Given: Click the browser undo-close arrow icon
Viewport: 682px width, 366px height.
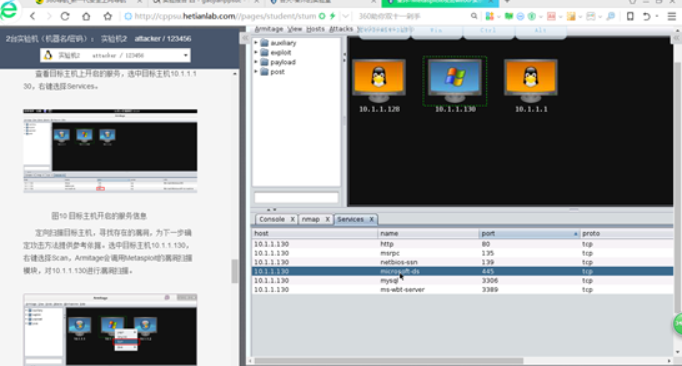Looking at the screenshot, I should pyautogui.click(x=647, y=17).
